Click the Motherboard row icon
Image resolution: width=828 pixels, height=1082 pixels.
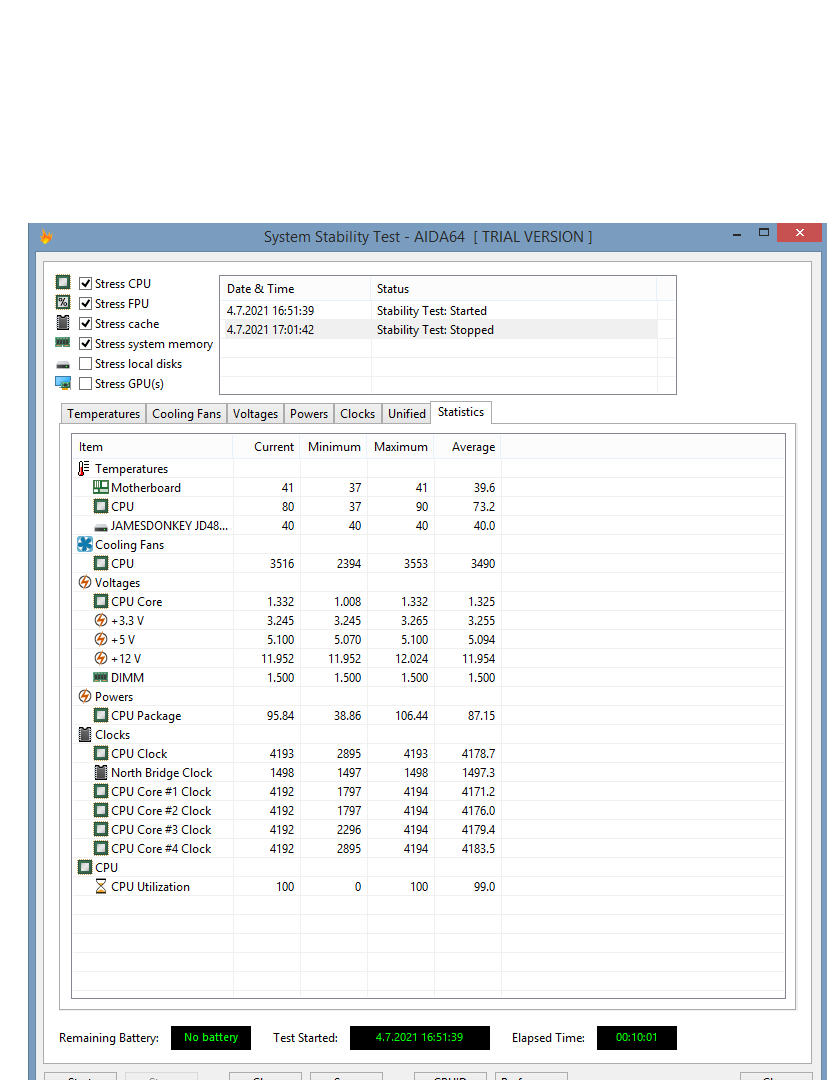[101, 487]
